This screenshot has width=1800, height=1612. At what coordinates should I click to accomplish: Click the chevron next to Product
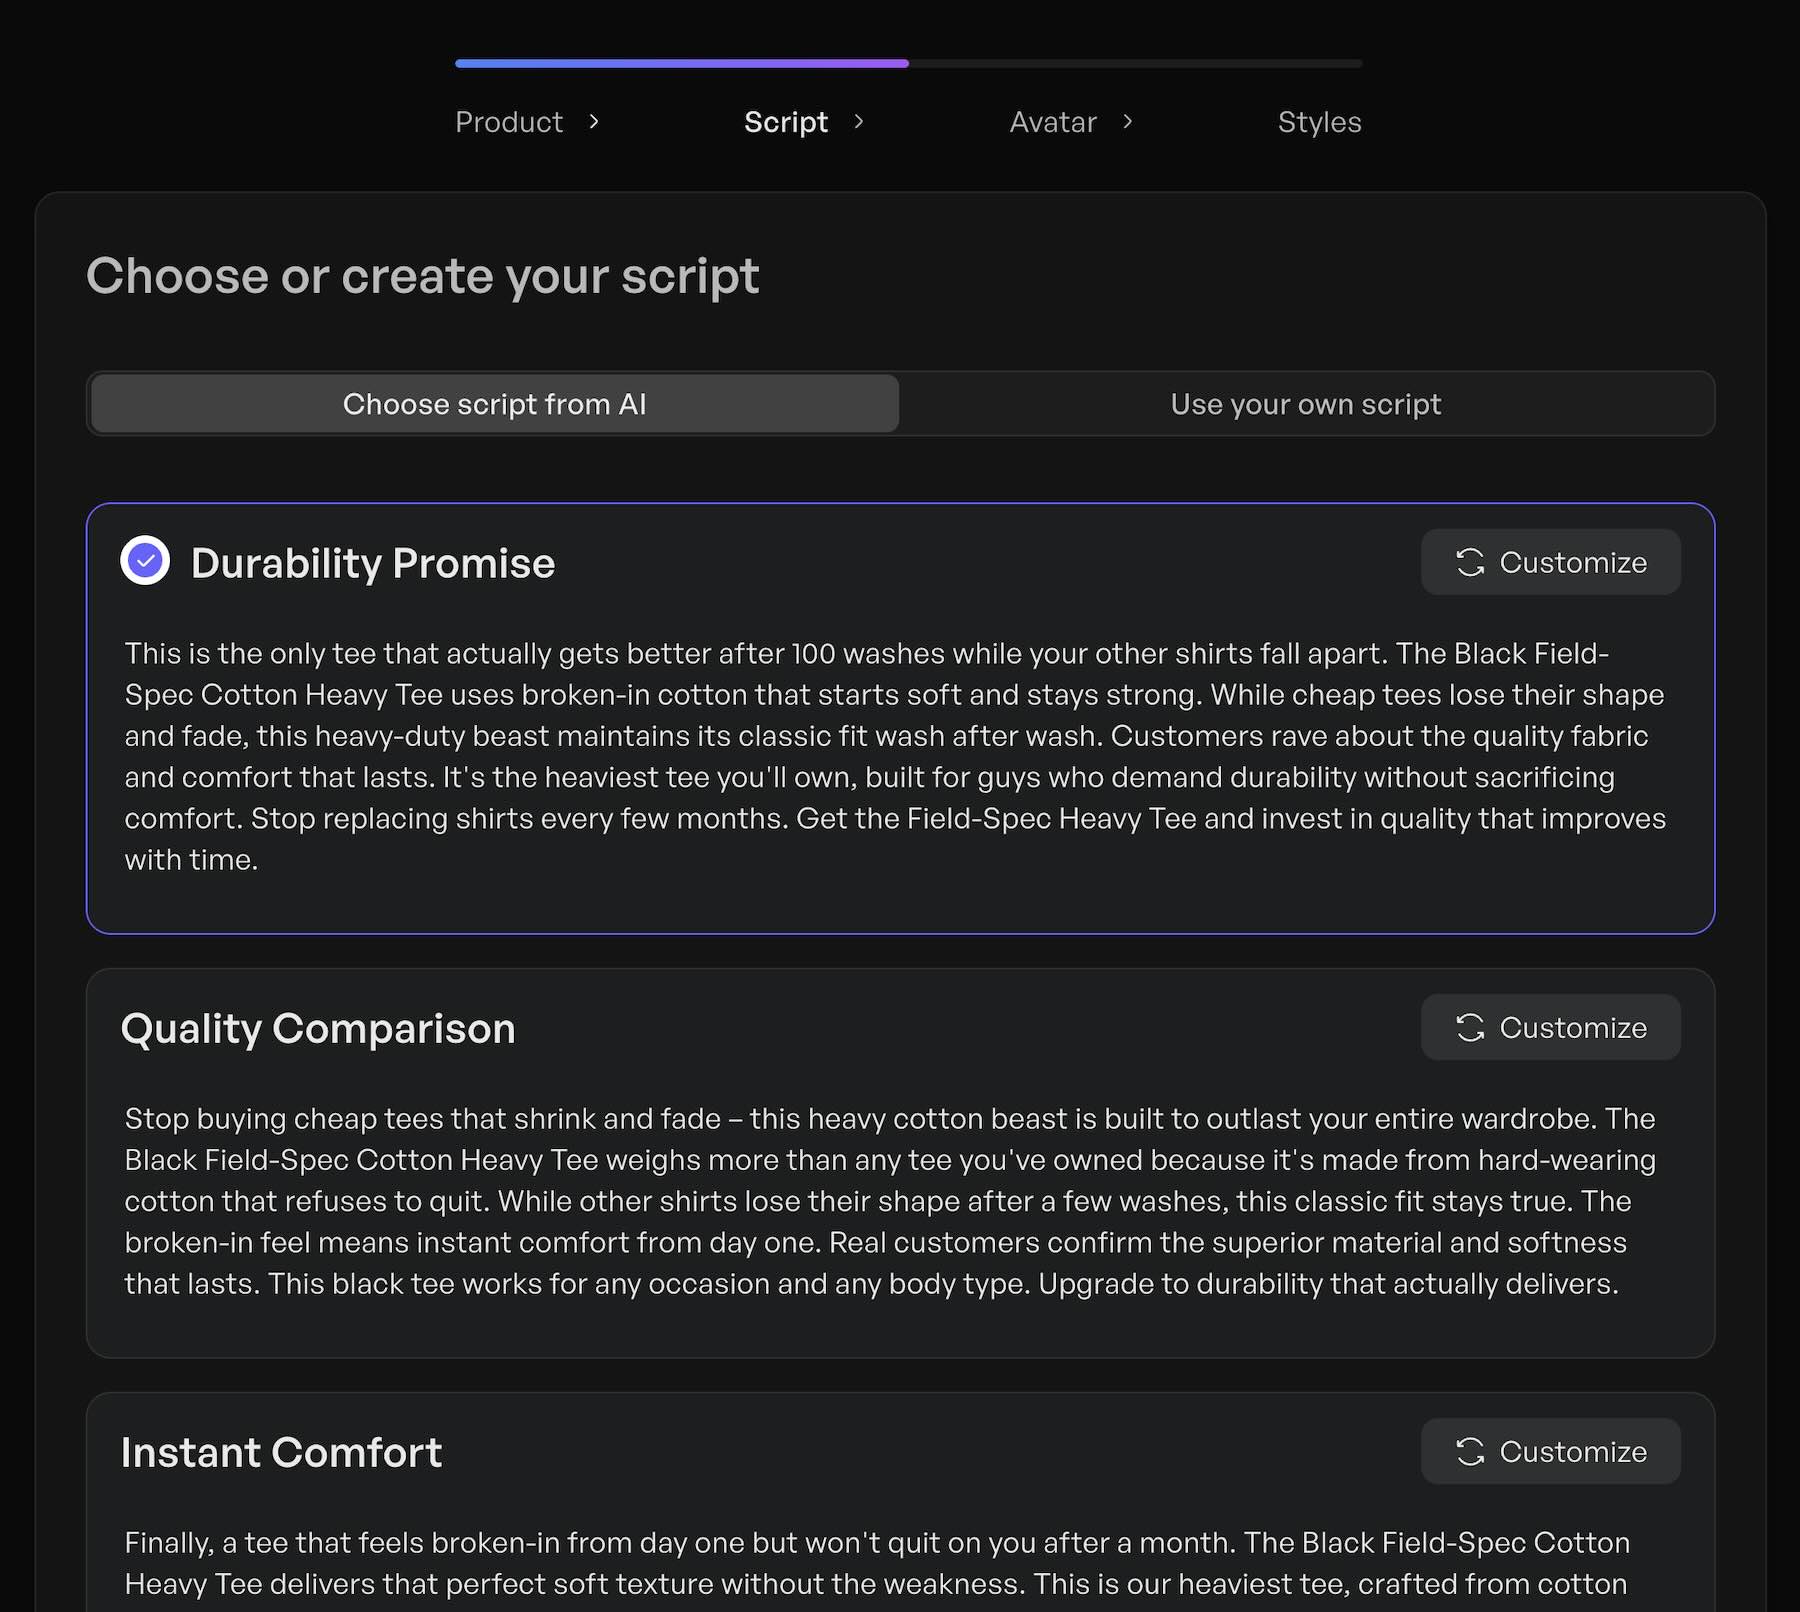tap(594, 122)
